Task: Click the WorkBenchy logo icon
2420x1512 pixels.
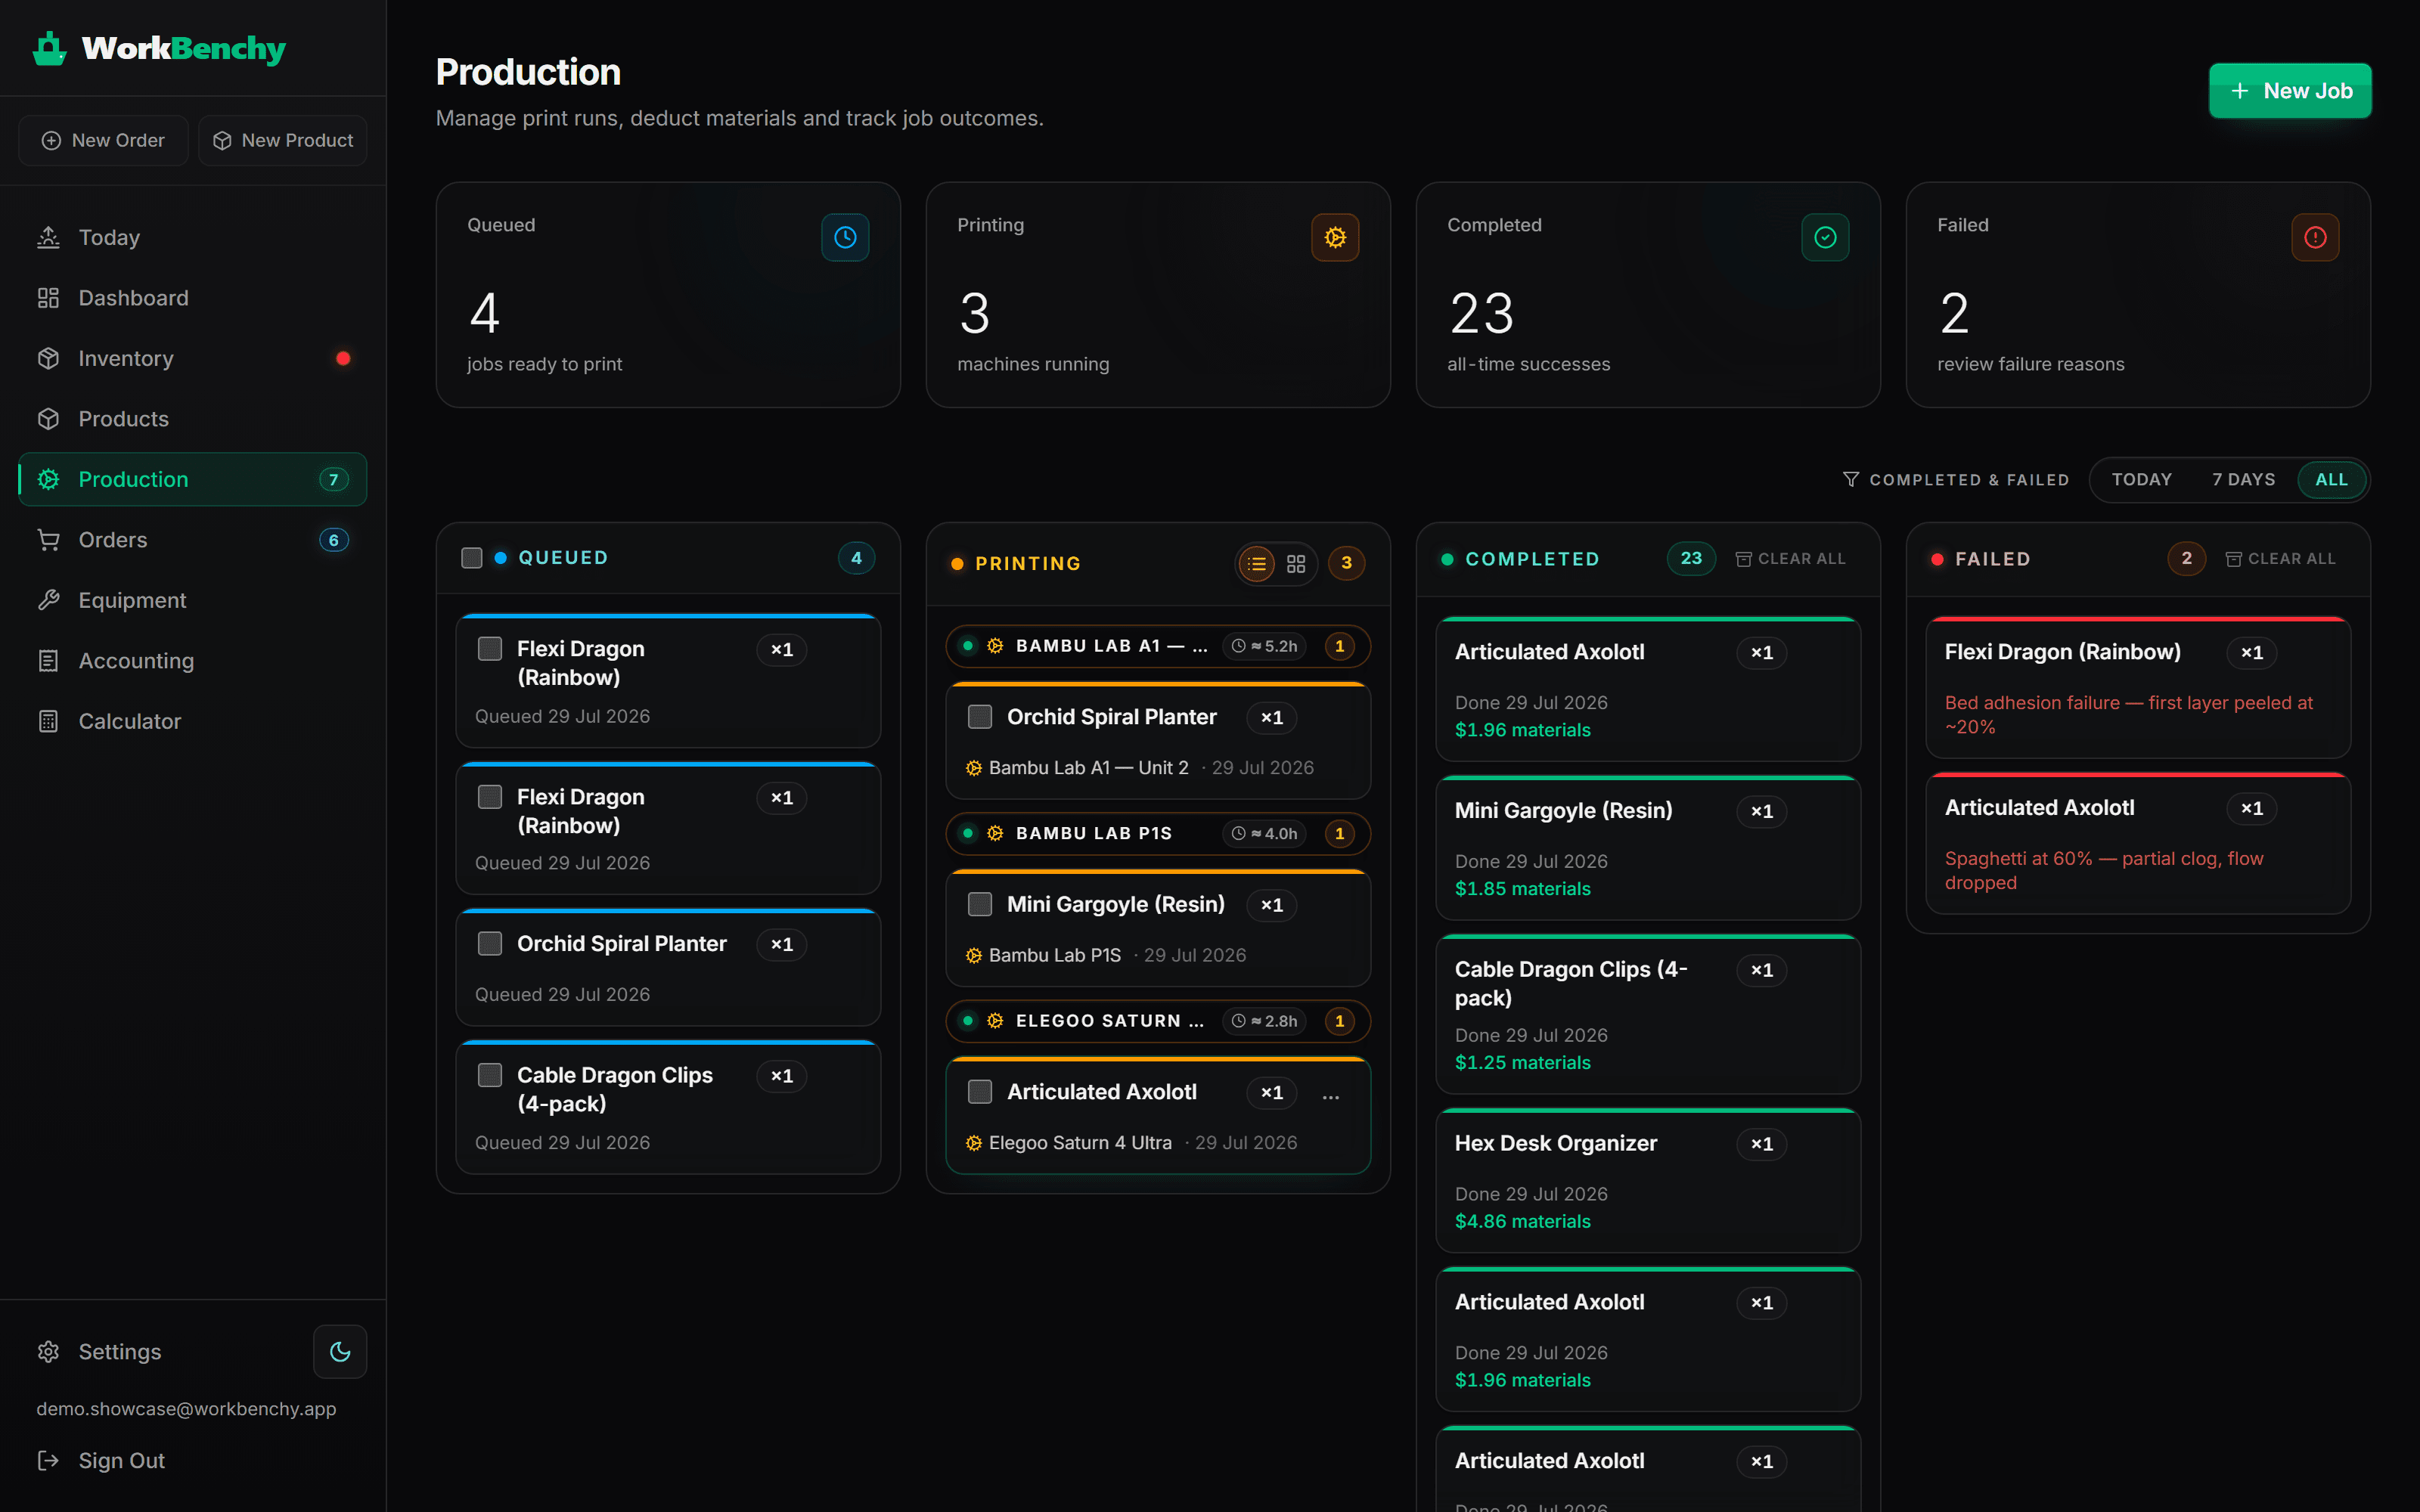Action: [49, 48]
